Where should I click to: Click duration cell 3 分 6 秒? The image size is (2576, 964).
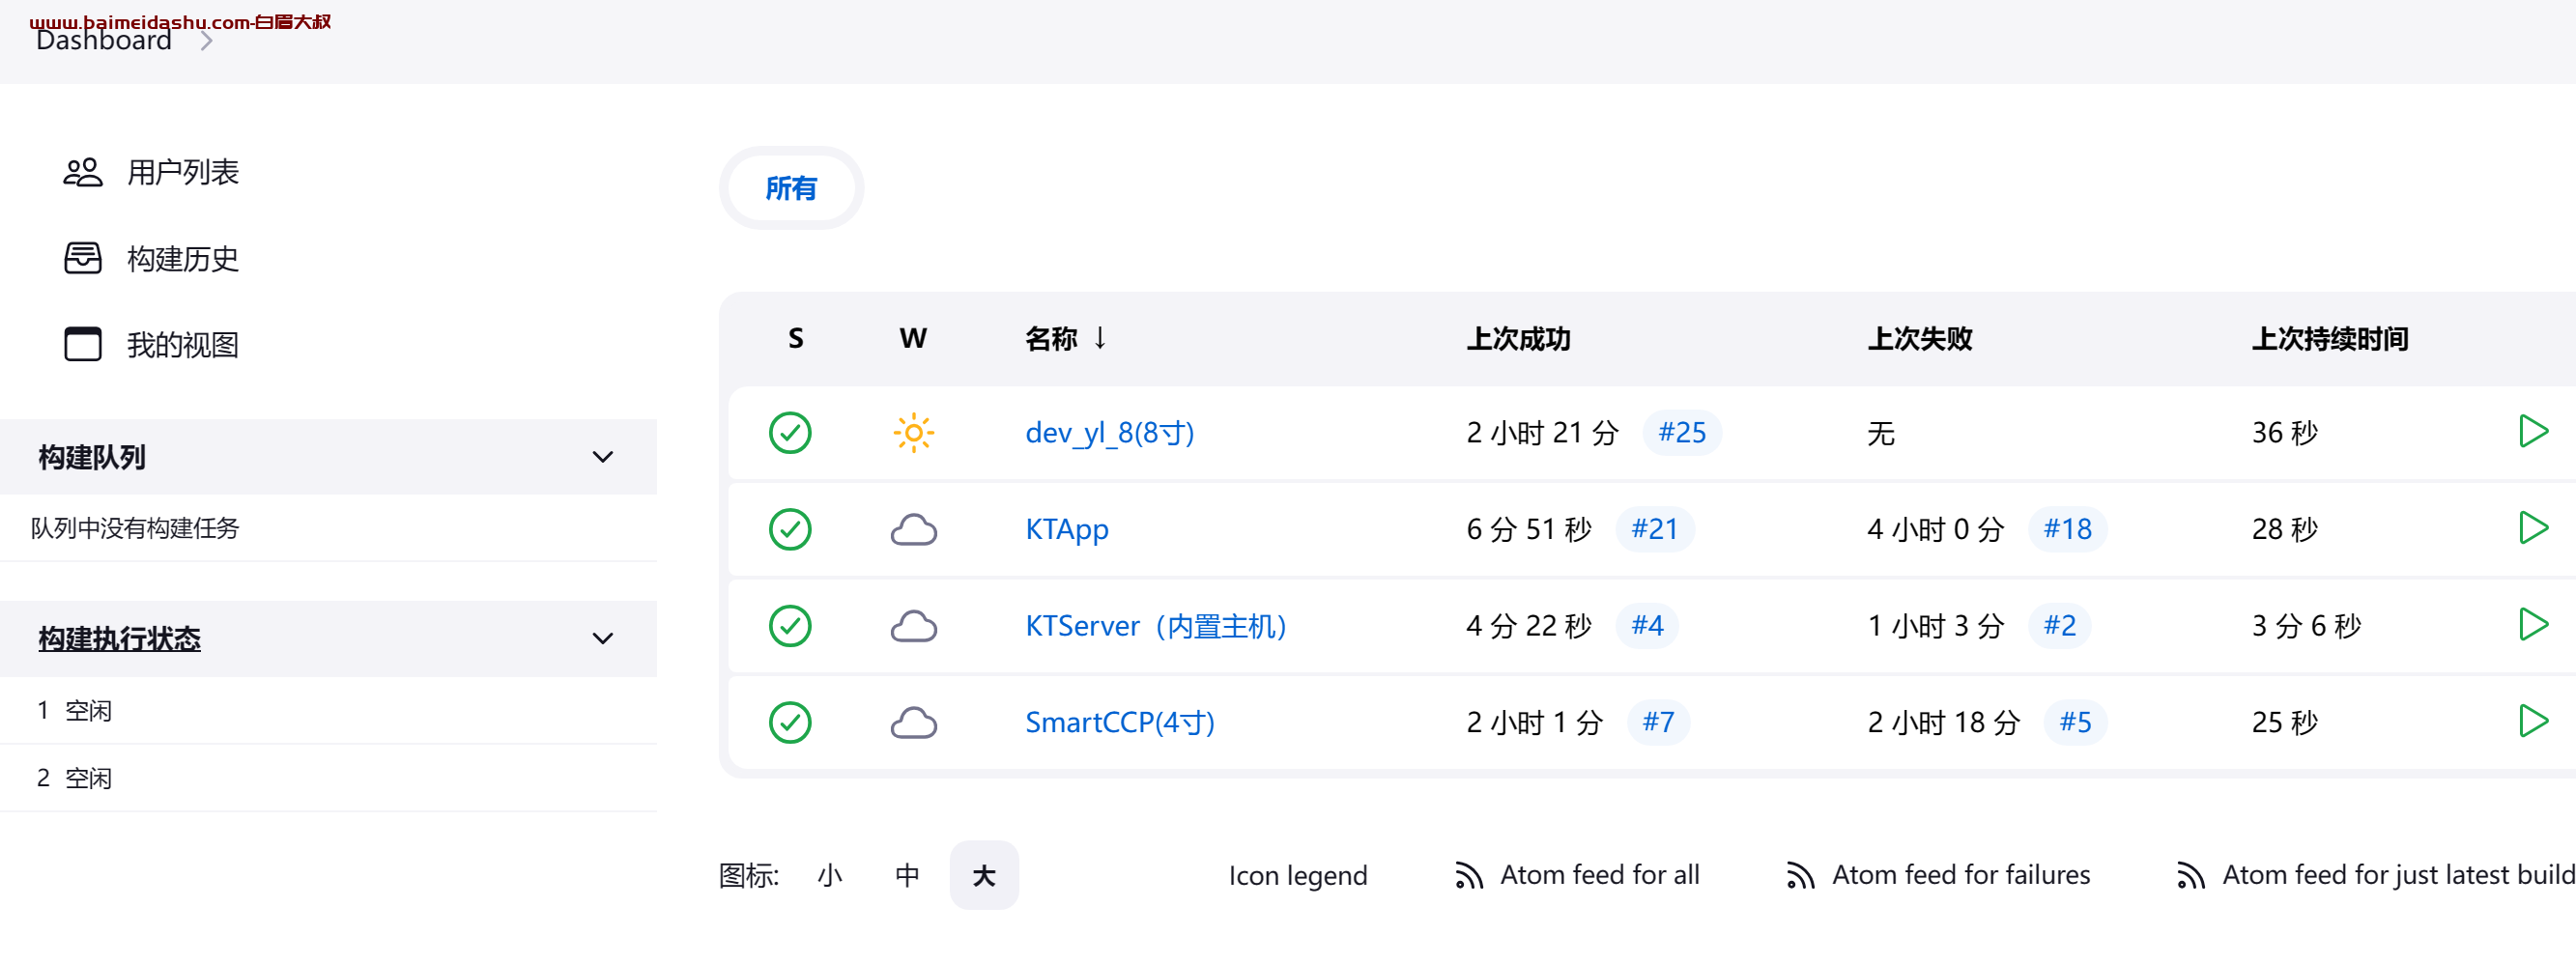[2306, 626]
